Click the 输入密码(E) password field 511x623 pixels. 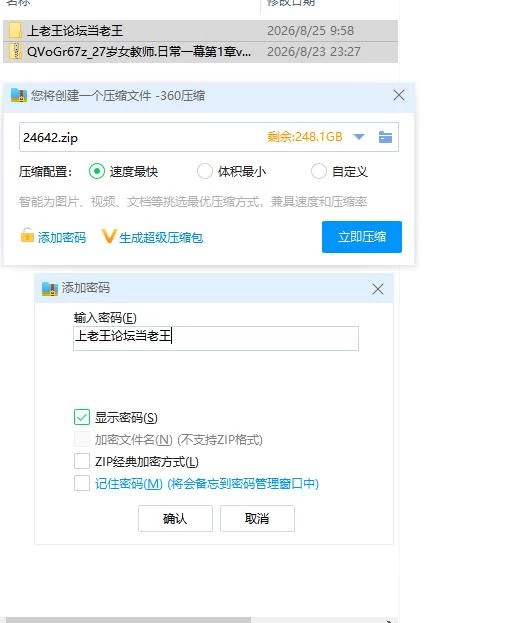click(x=216, y=339)
